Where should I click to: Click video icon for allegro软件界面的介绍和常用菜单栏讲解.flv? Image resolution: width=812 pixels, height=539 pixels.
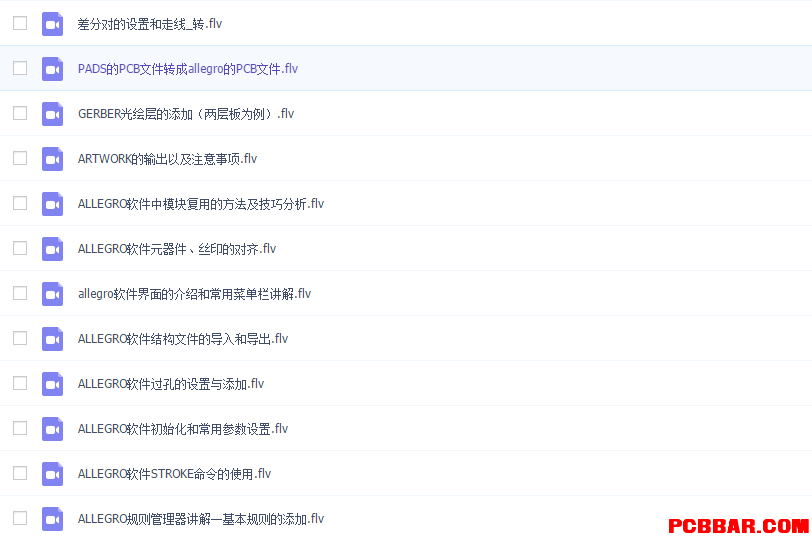click(52, 294)
